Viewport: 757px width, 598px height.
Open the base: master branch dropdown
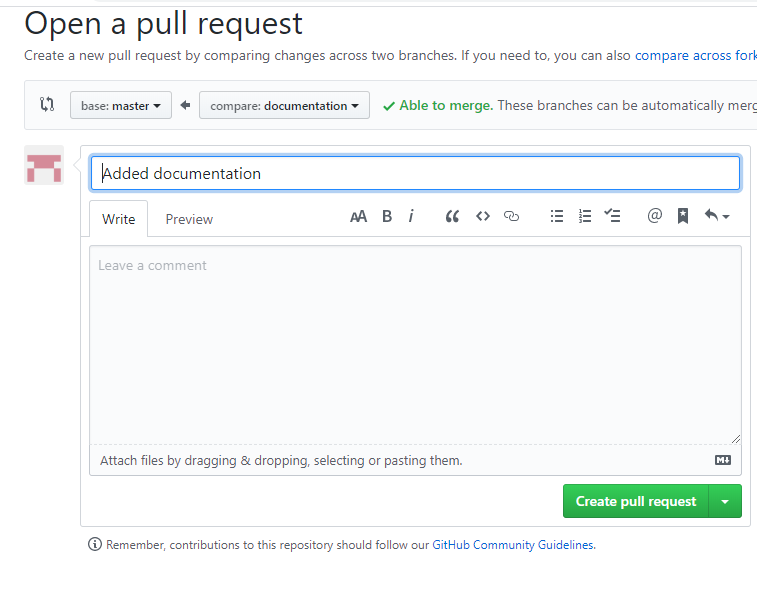(121, 106)
